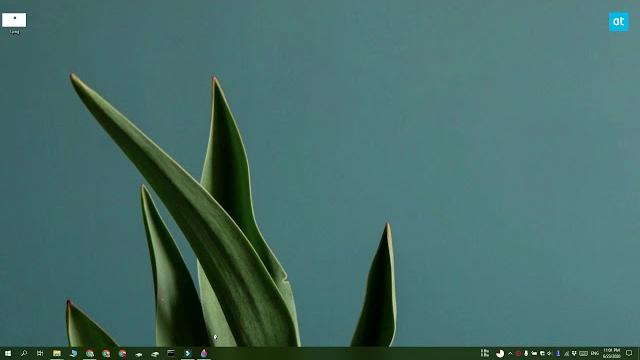Launch File Explorer from the taskbar

point(57,353)
